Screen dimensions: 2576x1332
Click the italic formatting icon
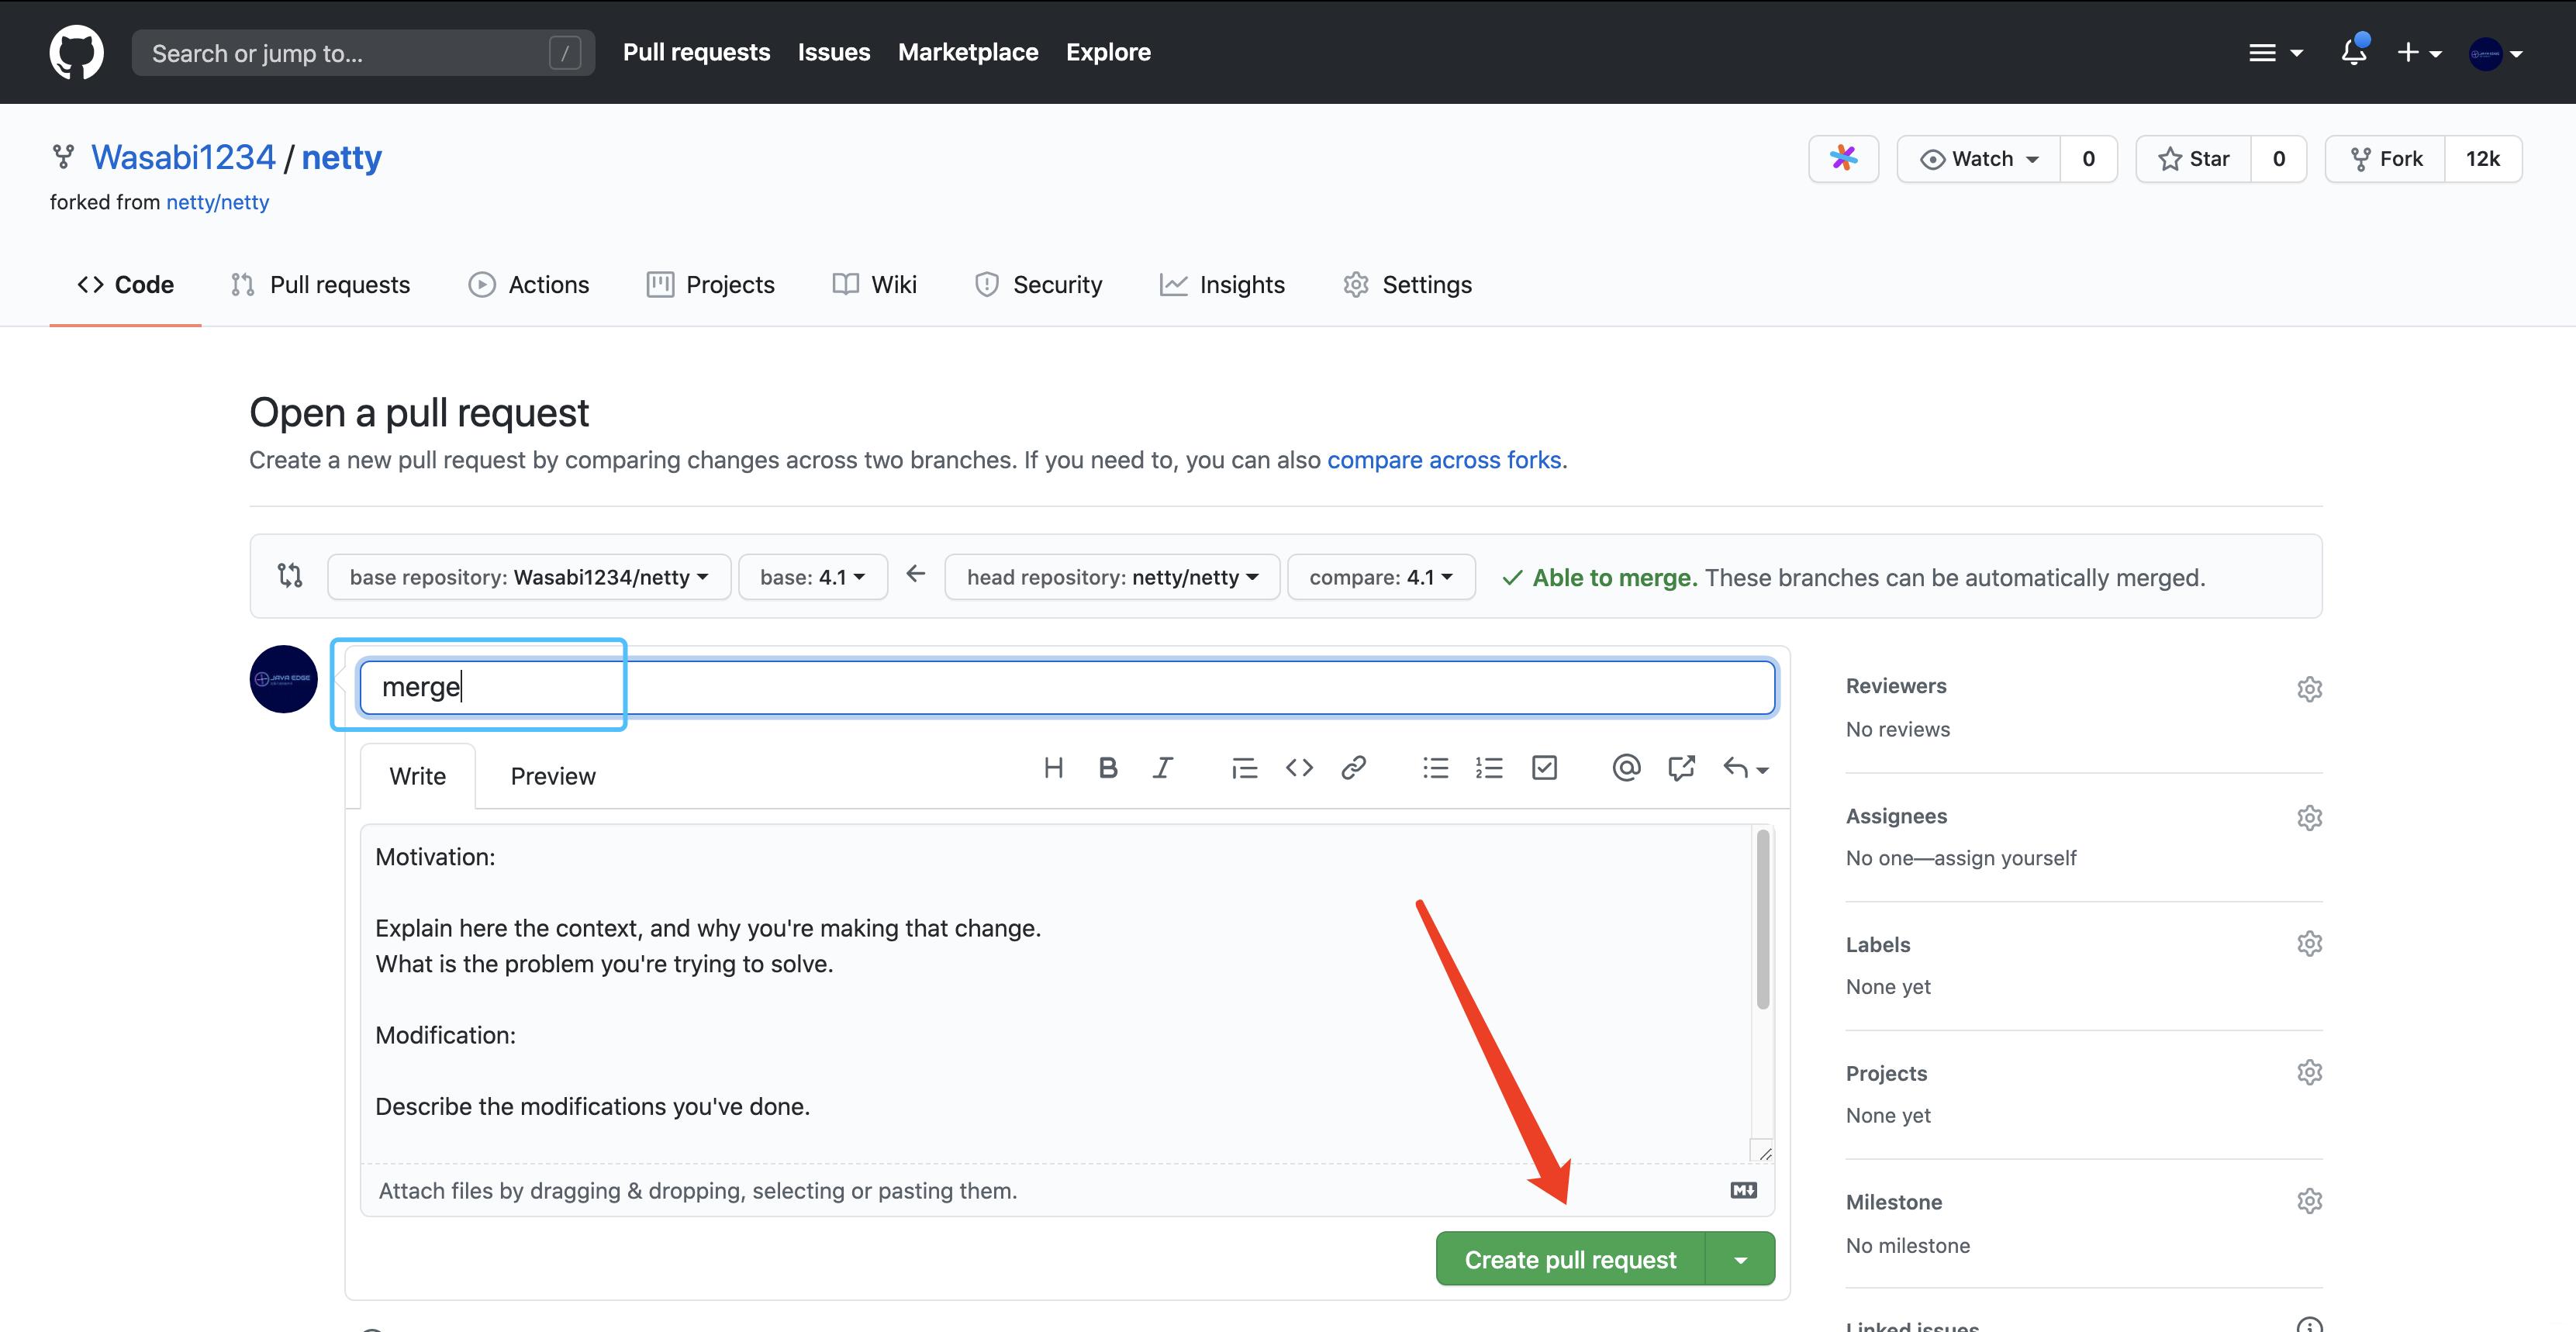1162,768
